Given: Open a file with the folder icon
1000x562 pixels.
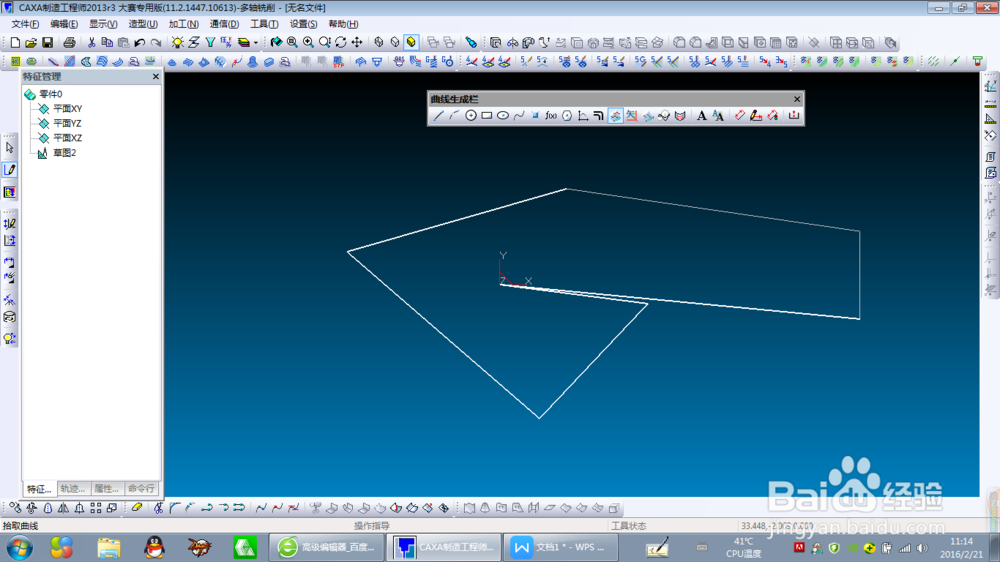Looking at the screenshot, I should click(x=31, y=43).
